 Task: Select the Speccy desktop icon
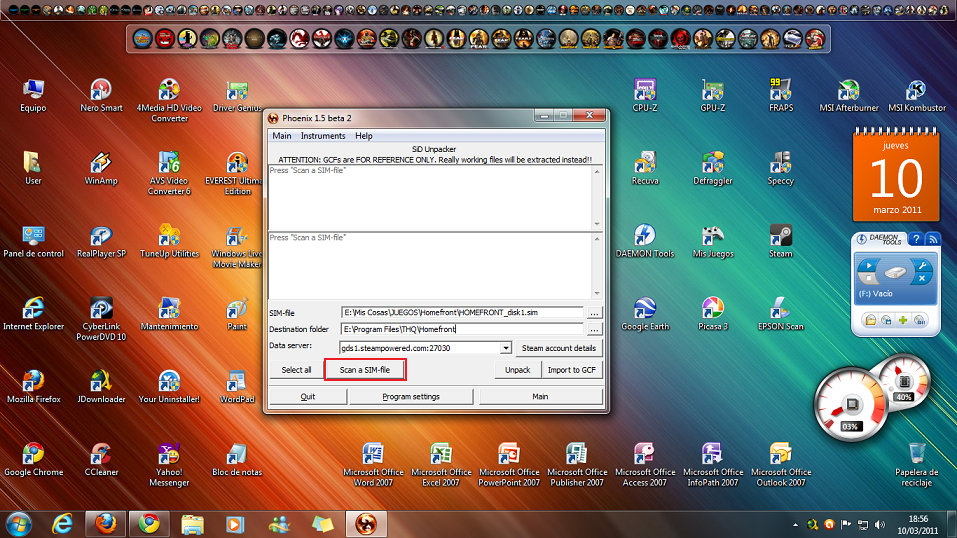[781, 169]
